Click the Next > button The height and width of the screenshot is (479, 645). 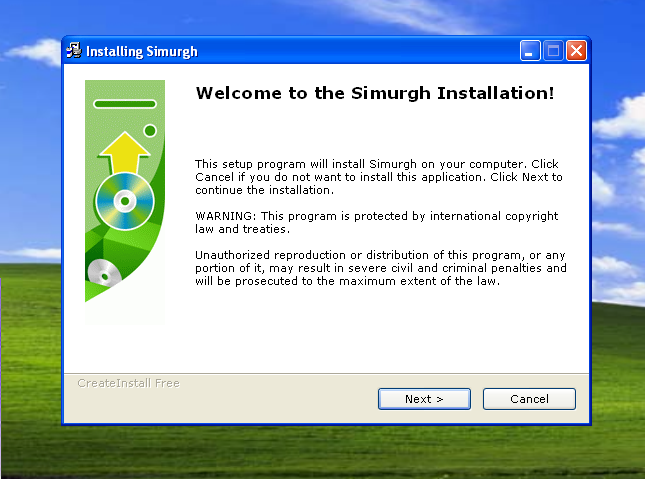click(x=423, y=399)
